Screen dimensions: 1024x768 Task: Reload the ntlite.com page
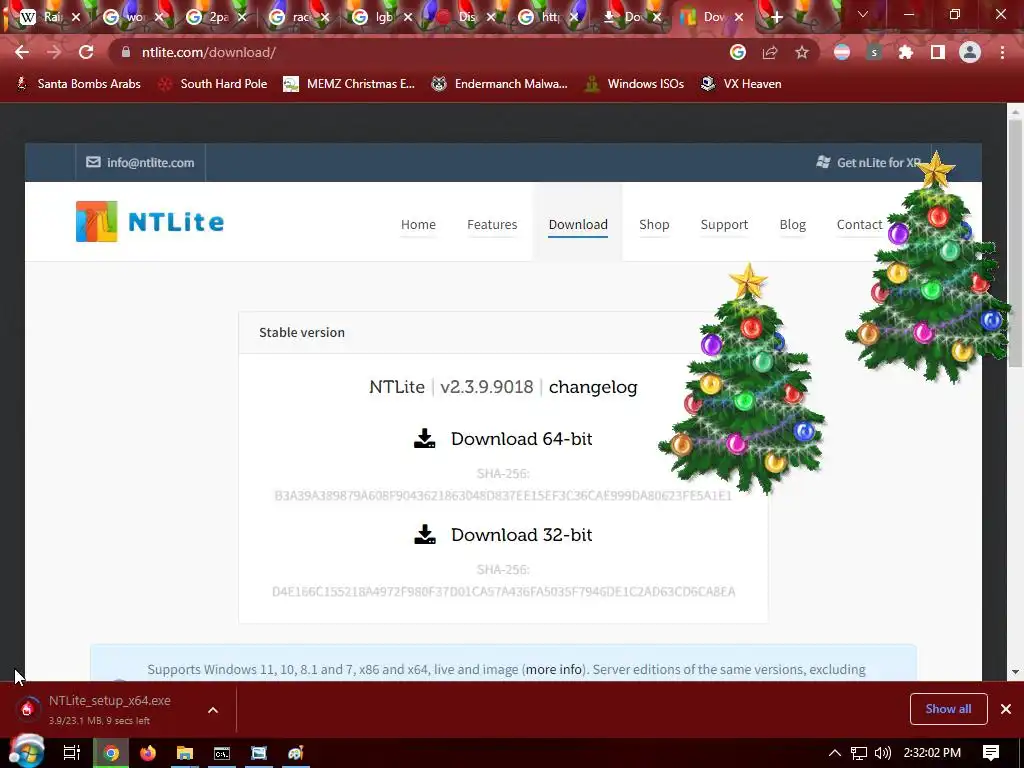(x=86, y=52)
